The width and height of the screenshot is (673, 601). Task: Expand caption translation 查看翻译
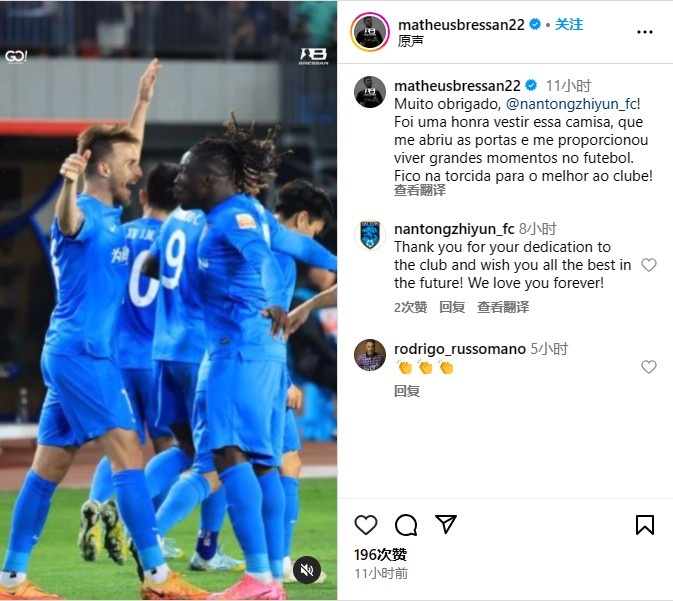coord(420,190)
